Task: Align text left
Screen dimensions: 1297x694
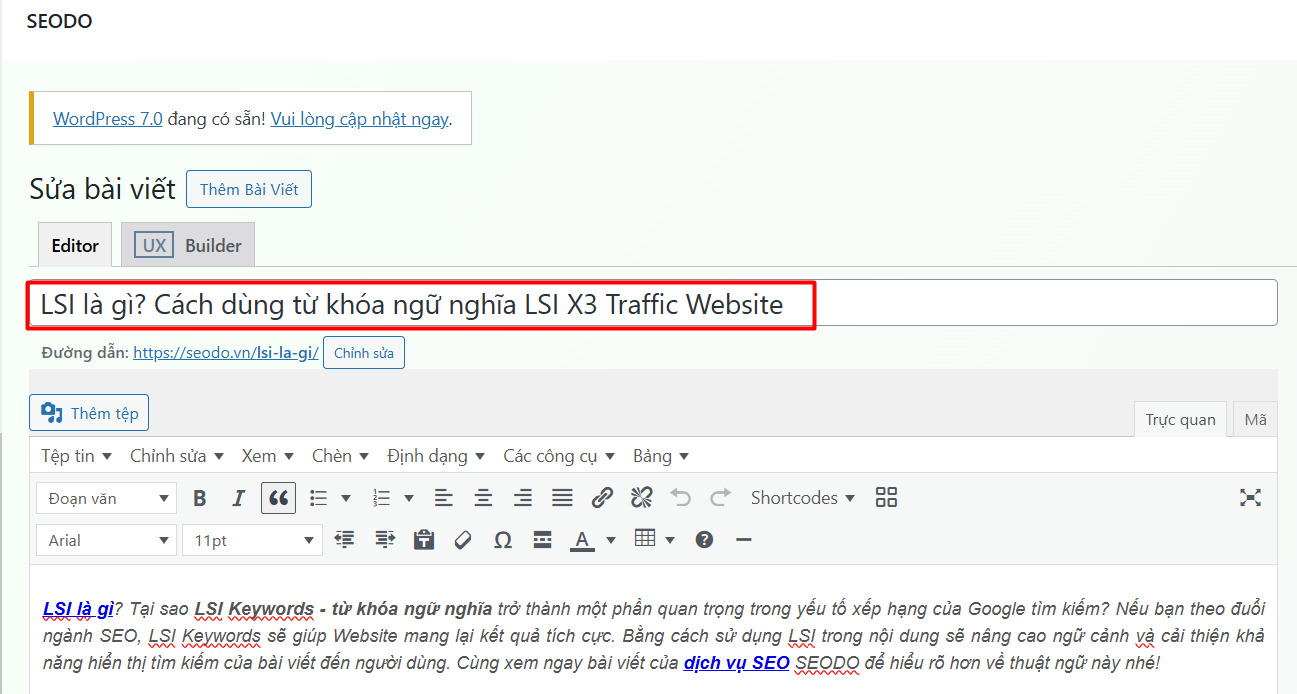Action: click(x=443, y=498)
